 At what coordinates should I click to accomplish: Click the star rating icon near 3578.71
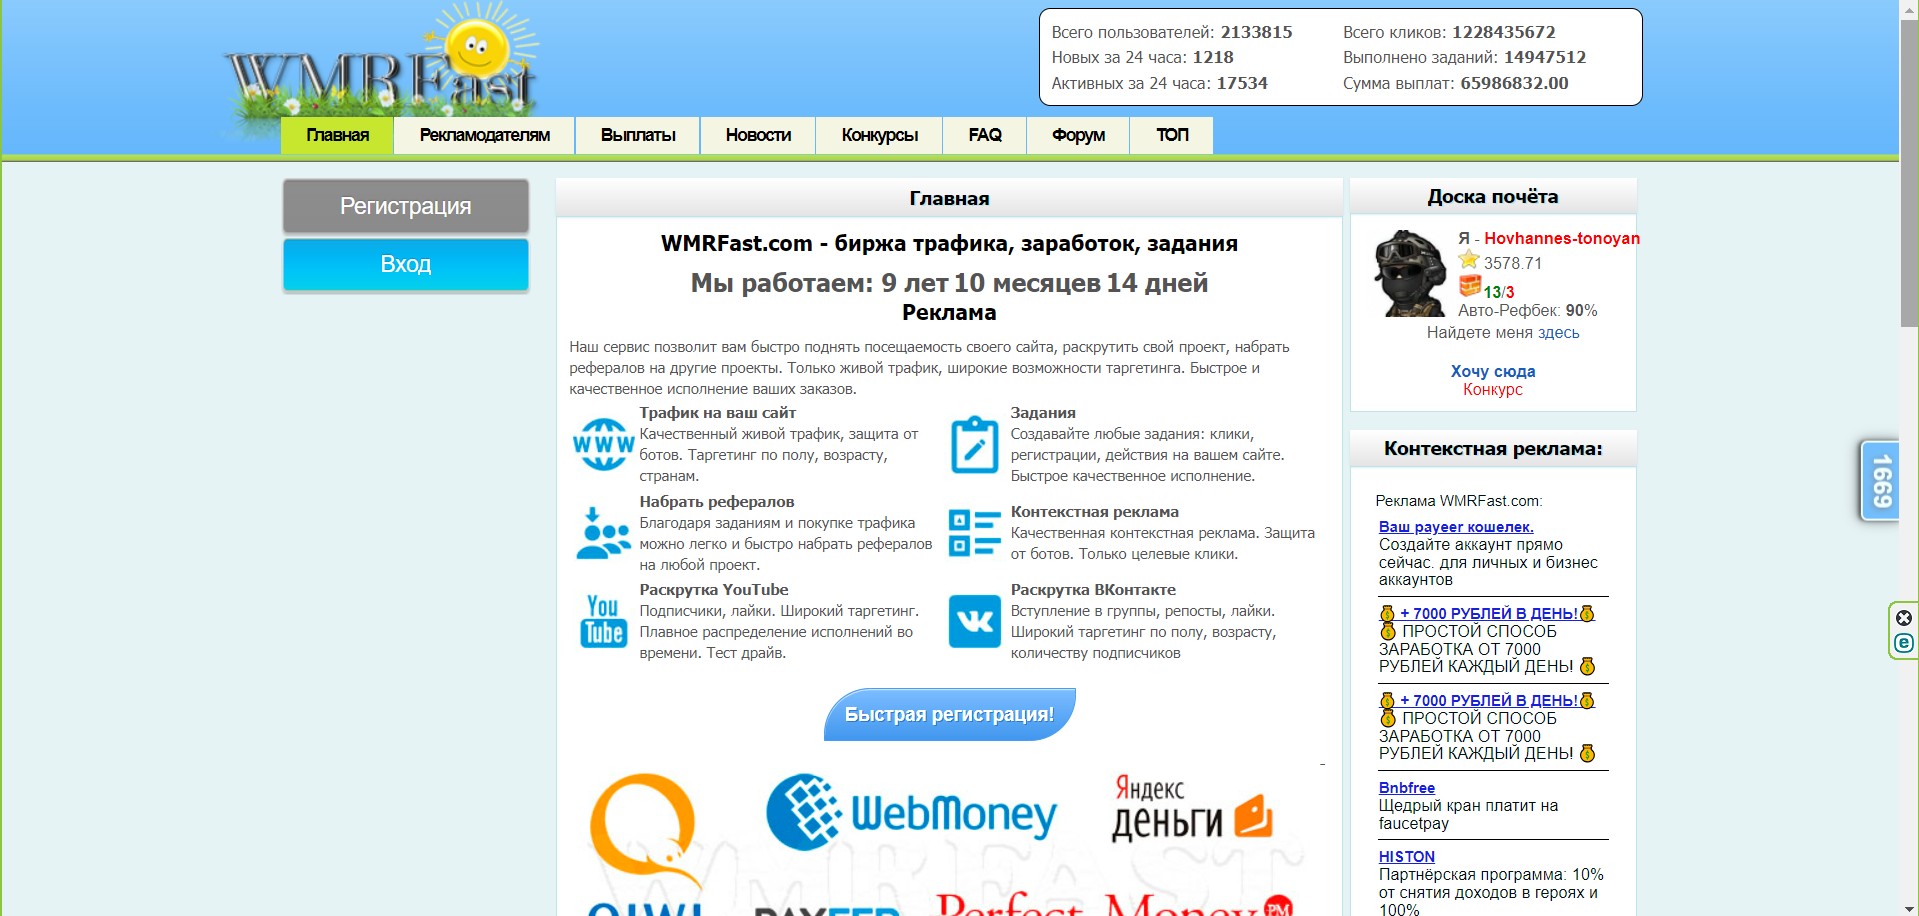point(1468,261)
